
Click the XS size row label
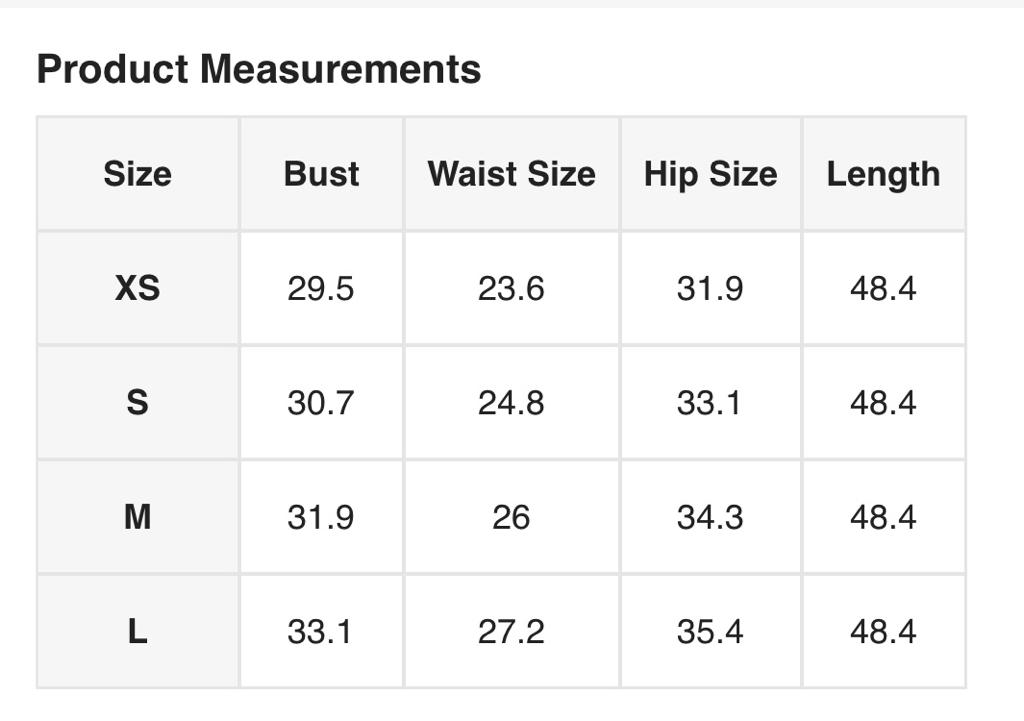click(137, 289)
